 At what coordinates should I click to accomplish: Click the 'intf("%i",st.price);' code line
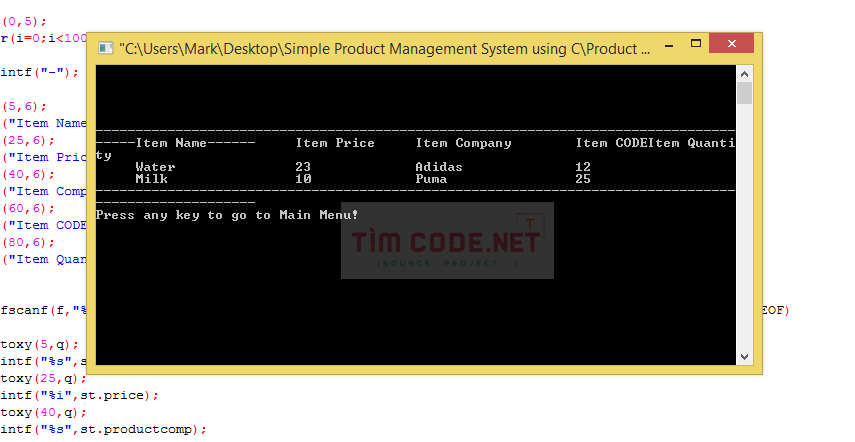click(80, 395)
